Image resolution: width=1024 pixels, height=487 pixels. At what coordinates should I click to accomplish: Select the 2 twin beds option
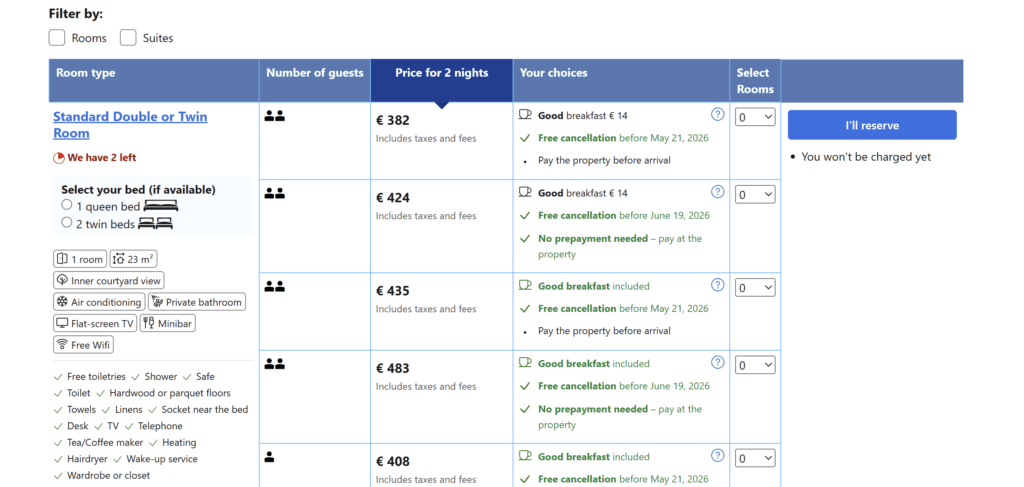67,223
